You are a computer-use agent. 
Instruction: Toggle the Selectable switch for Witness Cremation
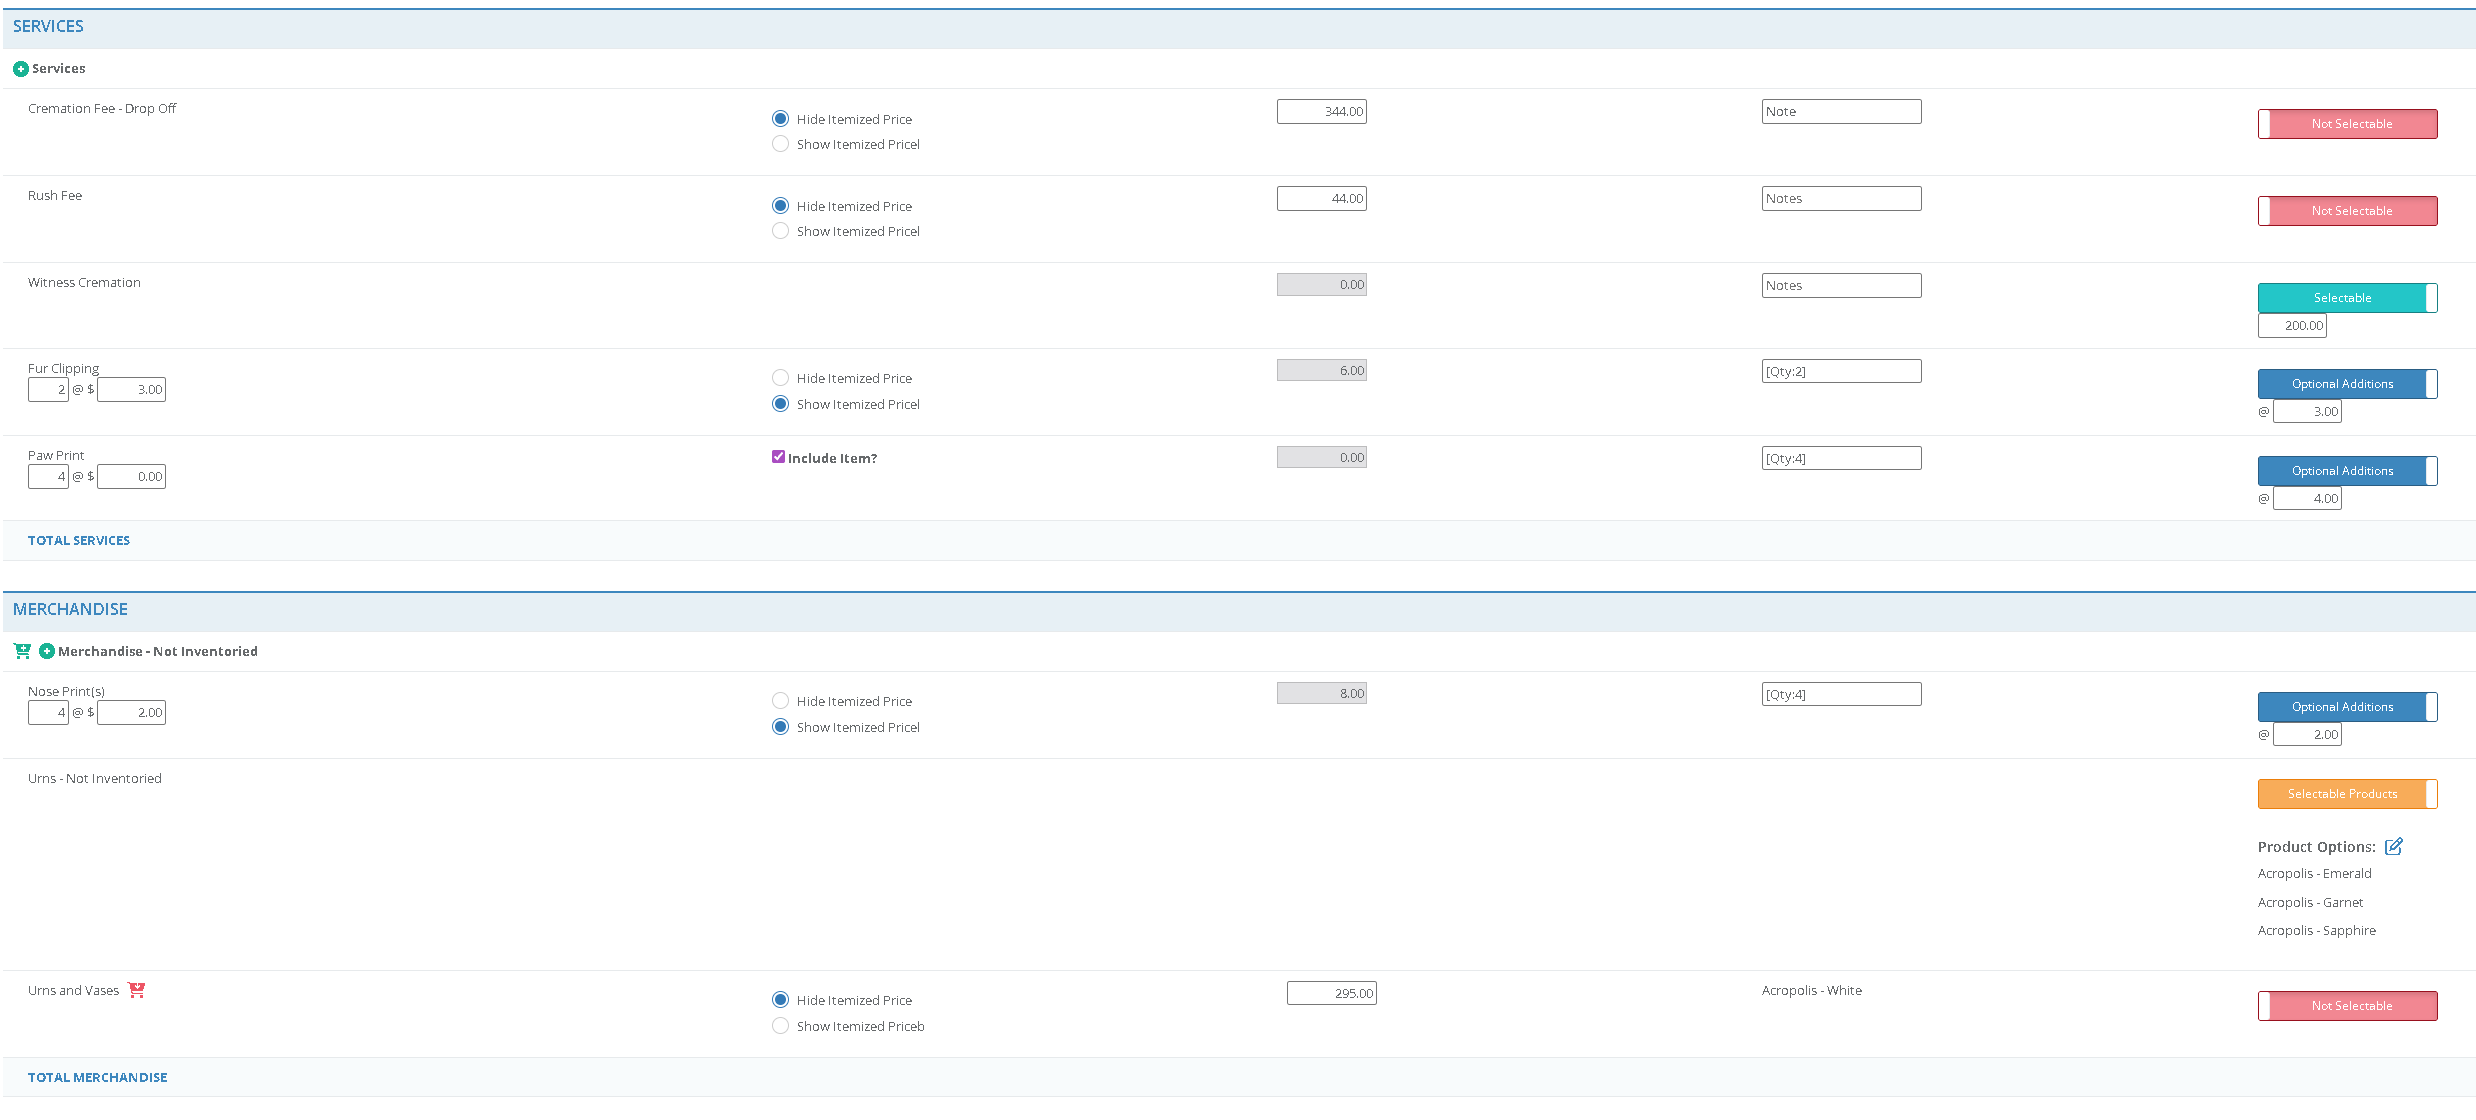(x=2346, y=298)
